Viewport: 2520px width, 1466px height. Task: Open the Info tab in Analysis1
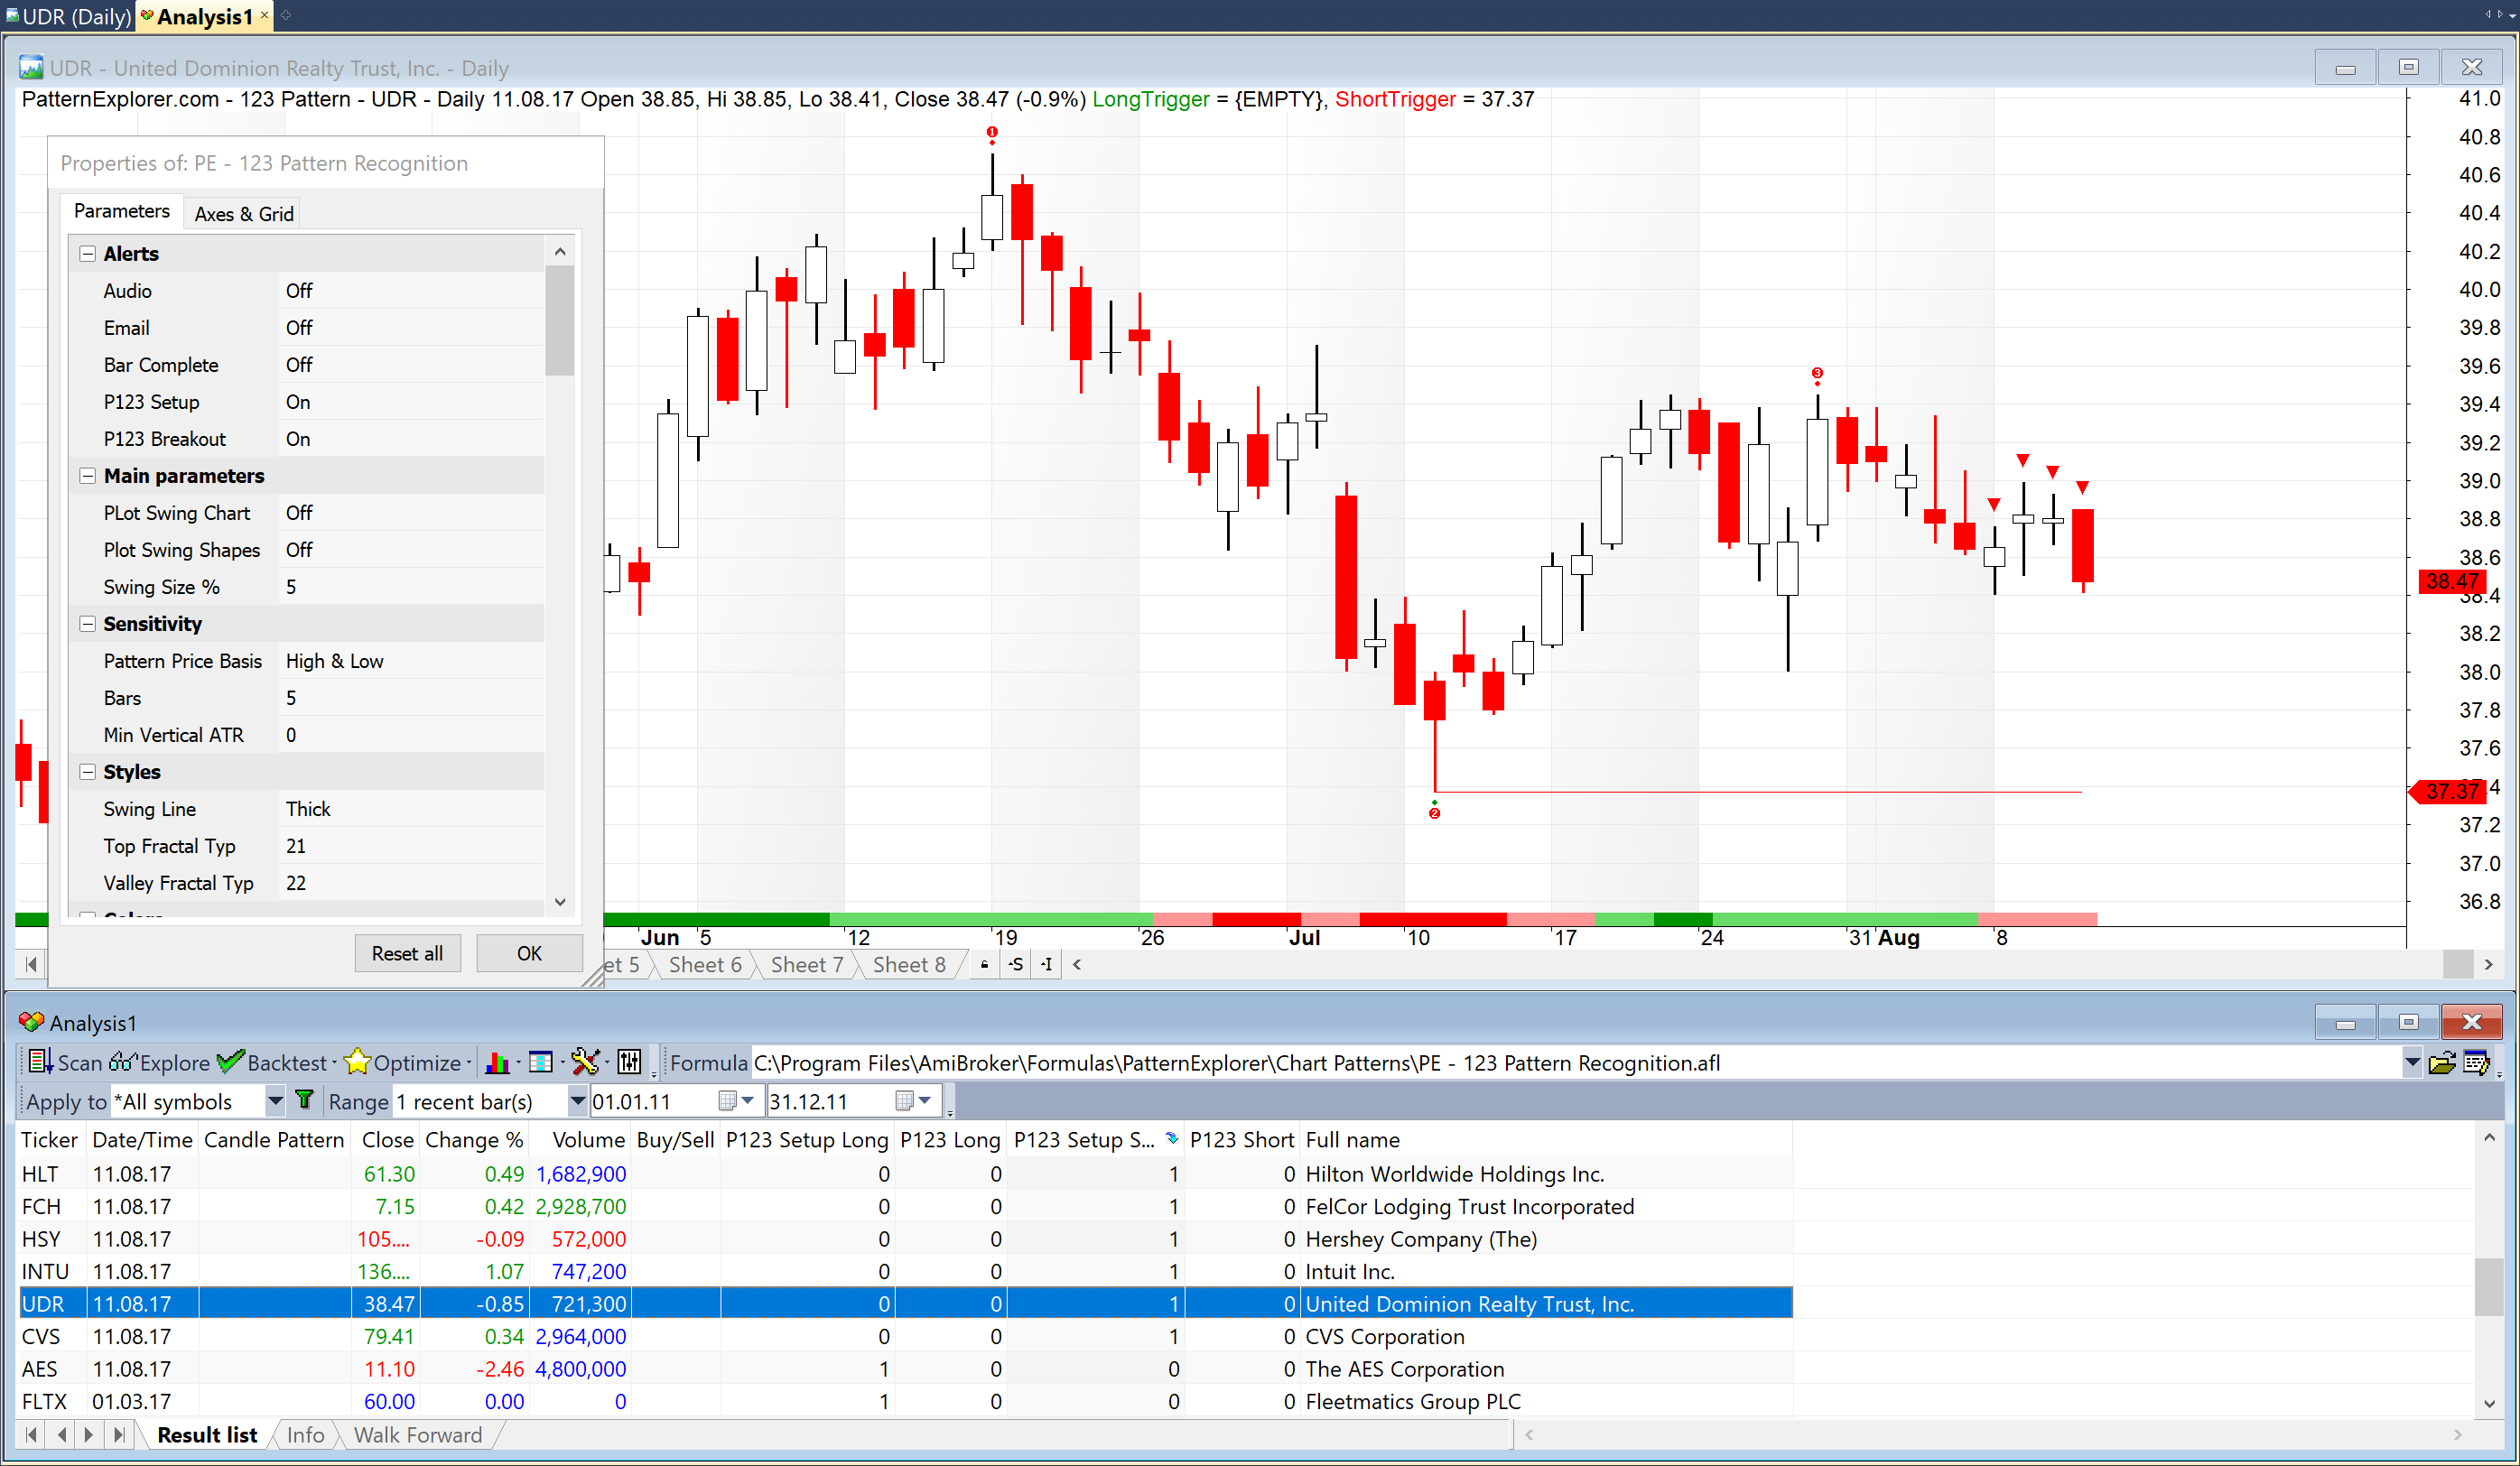click(x=305, y=1434)
